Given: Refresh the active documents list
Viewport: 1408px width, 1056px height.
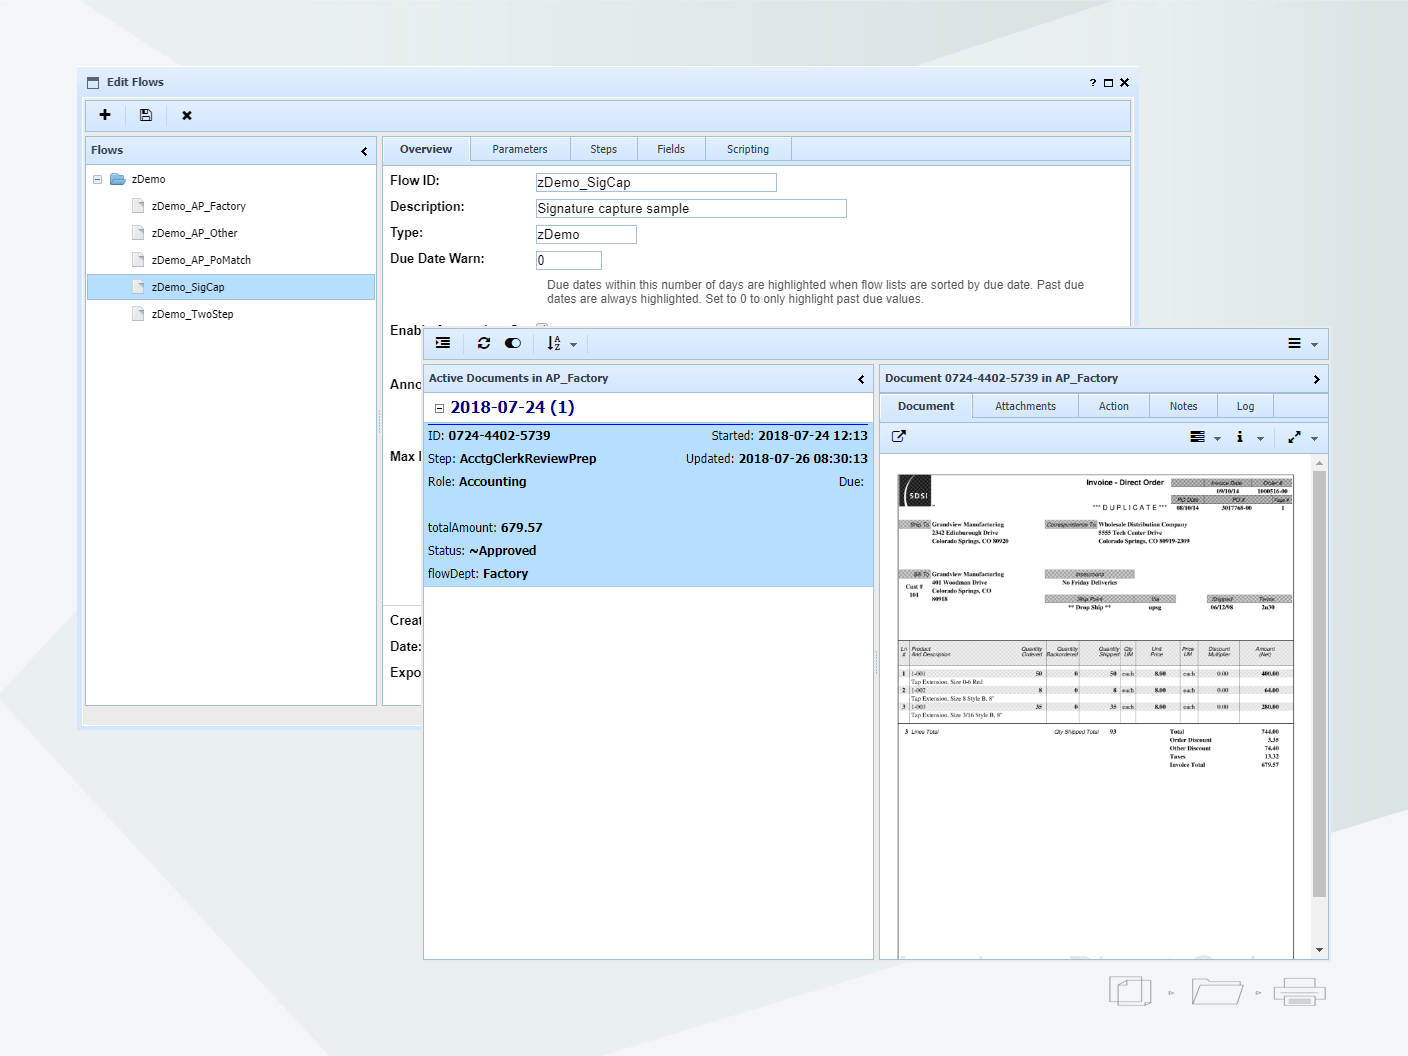Looking at the screenshot, I should pyautogui.click(x=483, y=343).
